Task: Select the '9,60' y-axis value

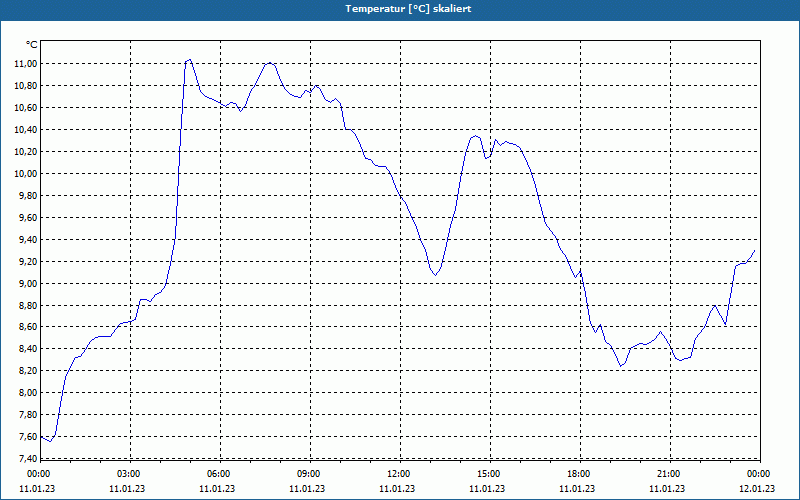Action: 30,217
